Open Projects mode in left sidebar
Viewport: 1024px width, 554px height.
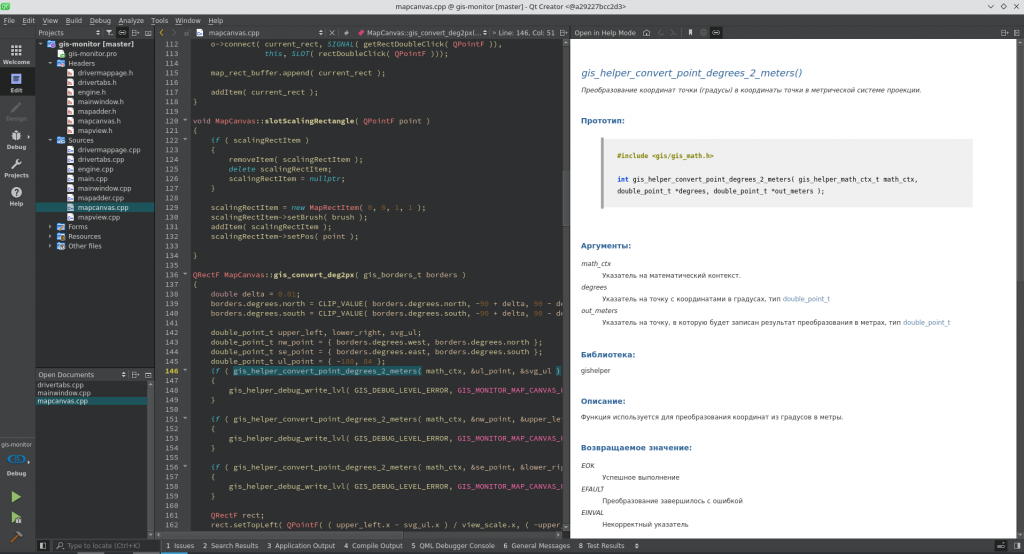pos(16,167)
